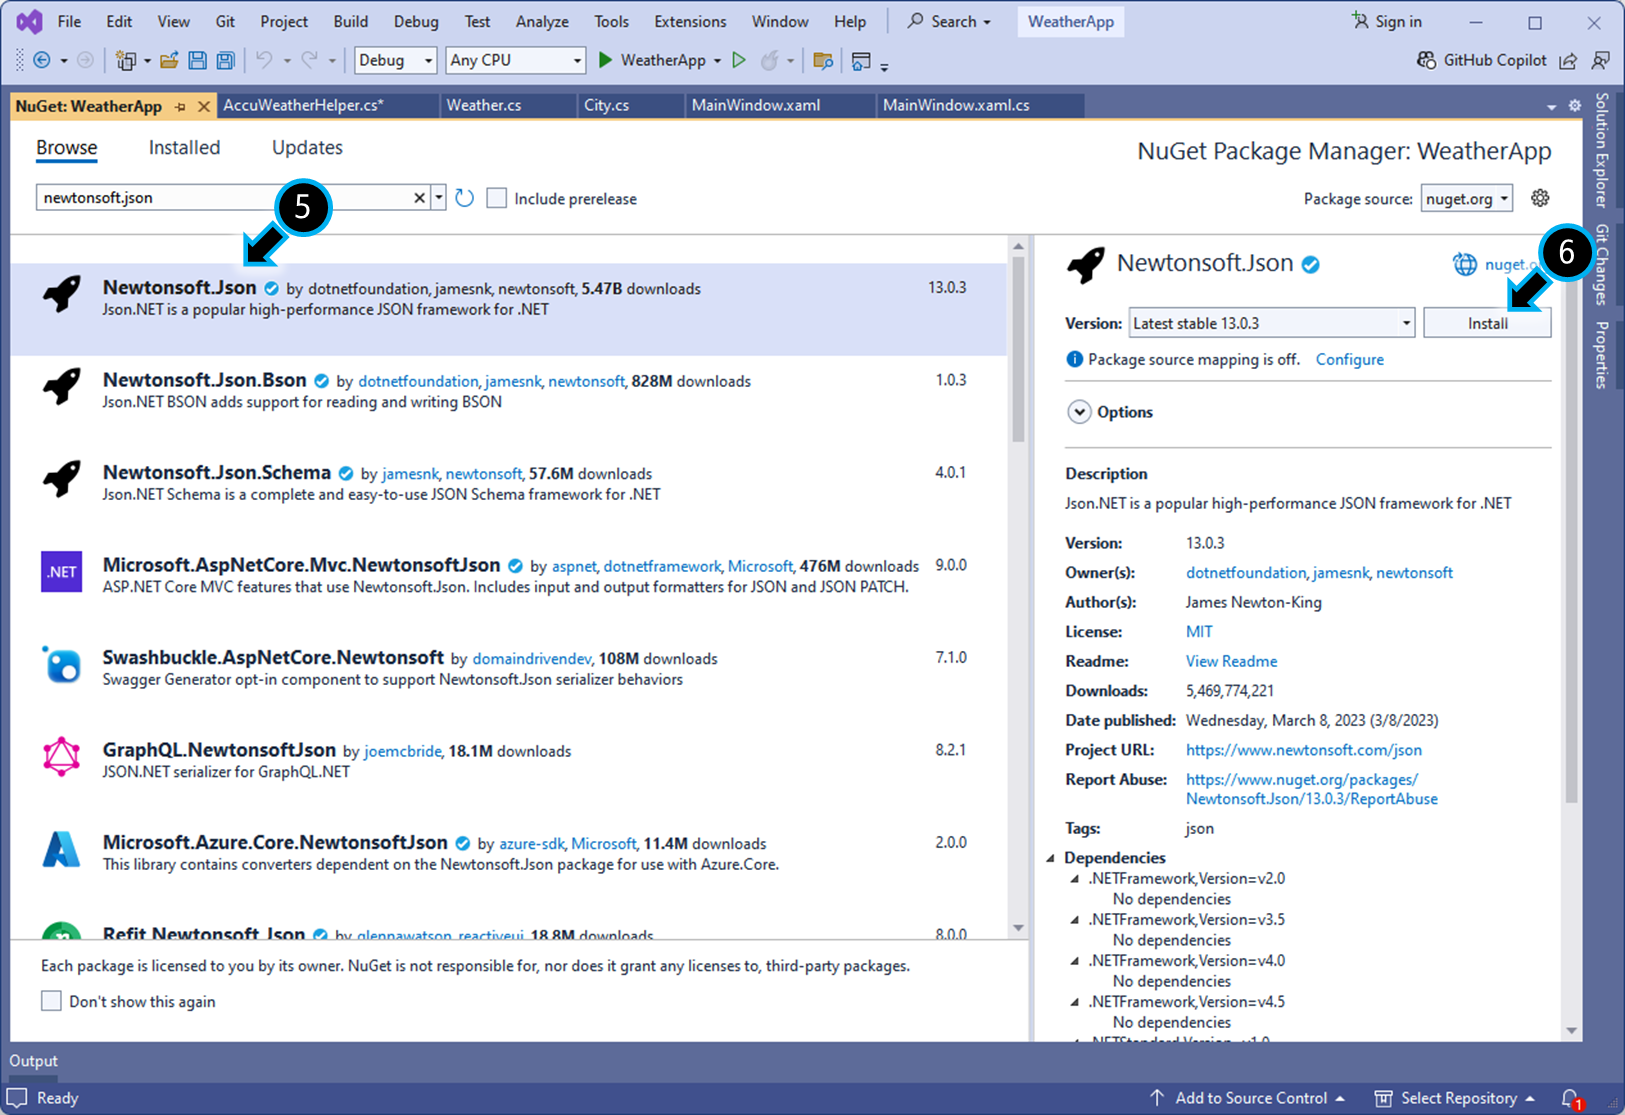Click the Share icon beside GitHub Copilot
Screen dimensions: 1625x1115
click(1568, 61)
